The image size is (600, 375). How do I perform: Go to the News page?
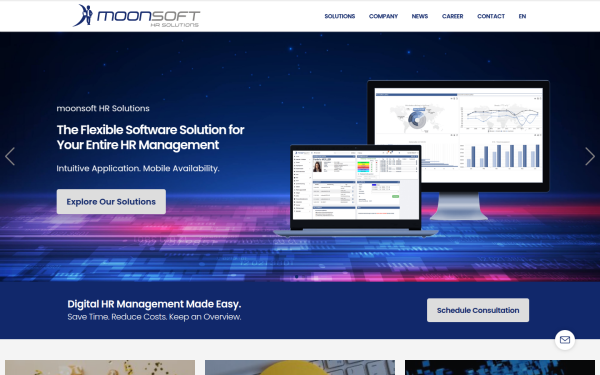click(x=419, y=16)
